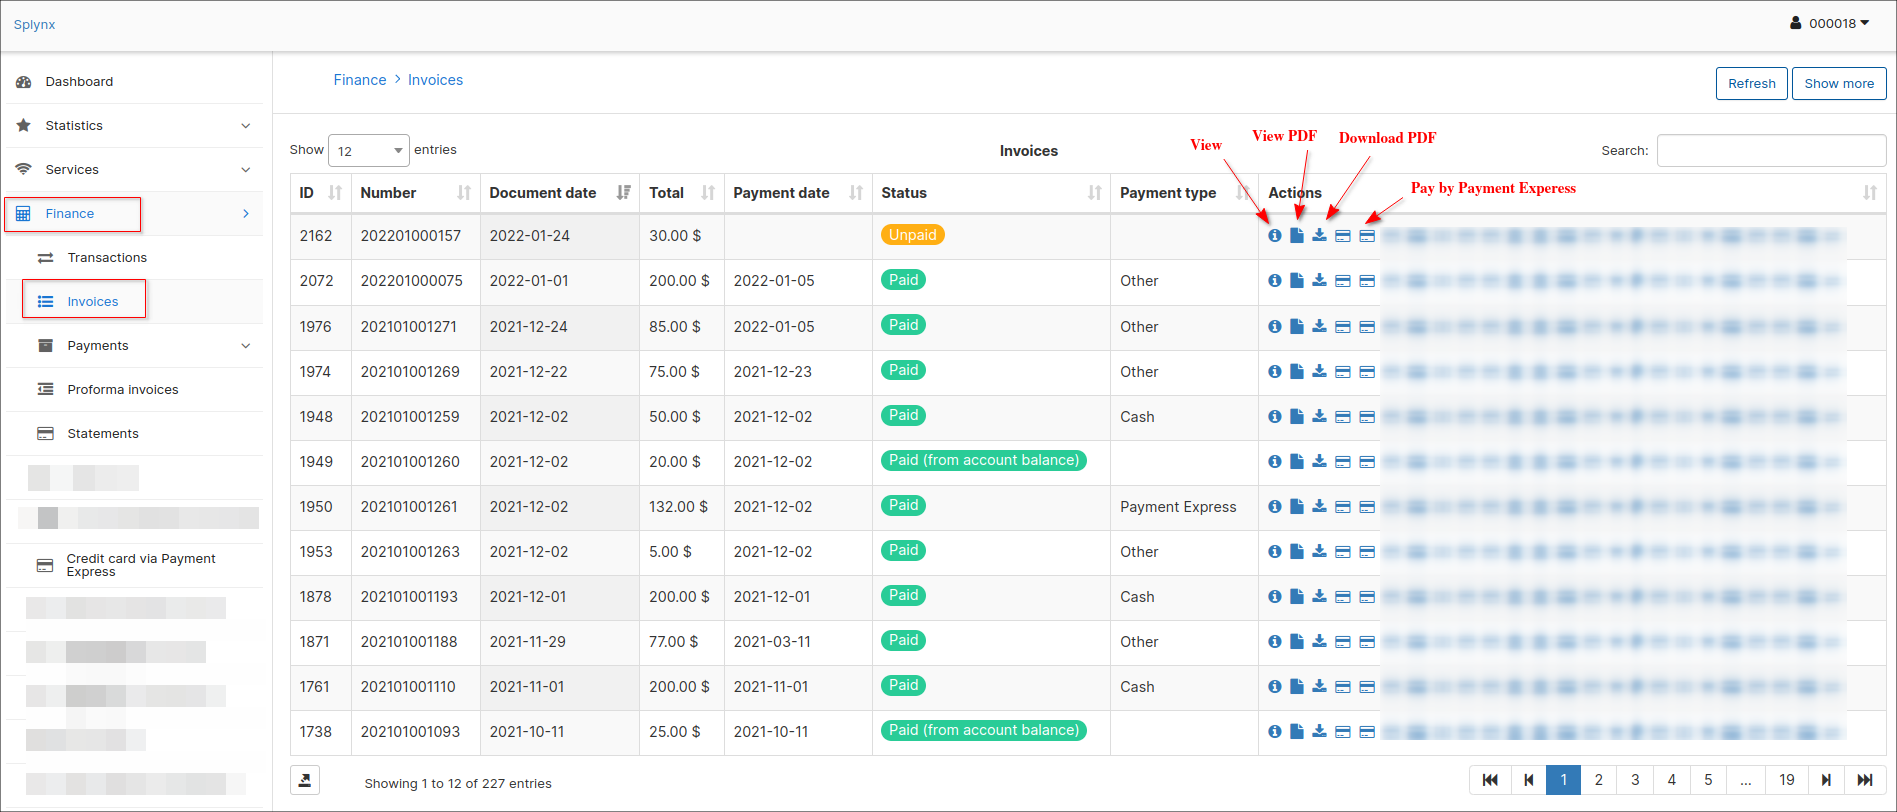This screenshot has height=812, width=1897.
Task: Download PDF for invoice 1738
Action: click(x=1319, y=731)
